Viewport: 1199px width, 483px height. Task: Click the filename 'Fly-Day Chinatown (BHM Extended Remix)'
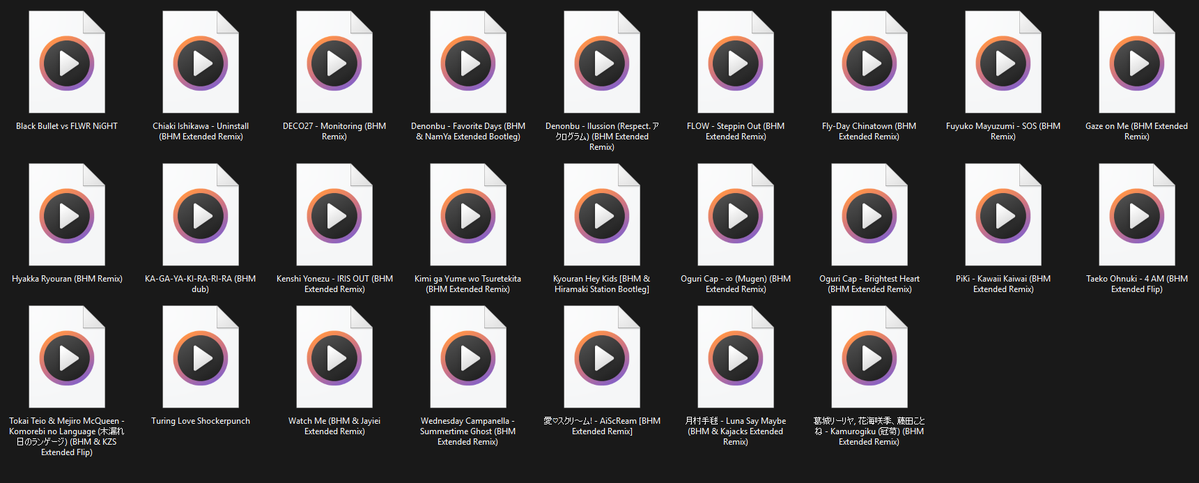[869, 131]
